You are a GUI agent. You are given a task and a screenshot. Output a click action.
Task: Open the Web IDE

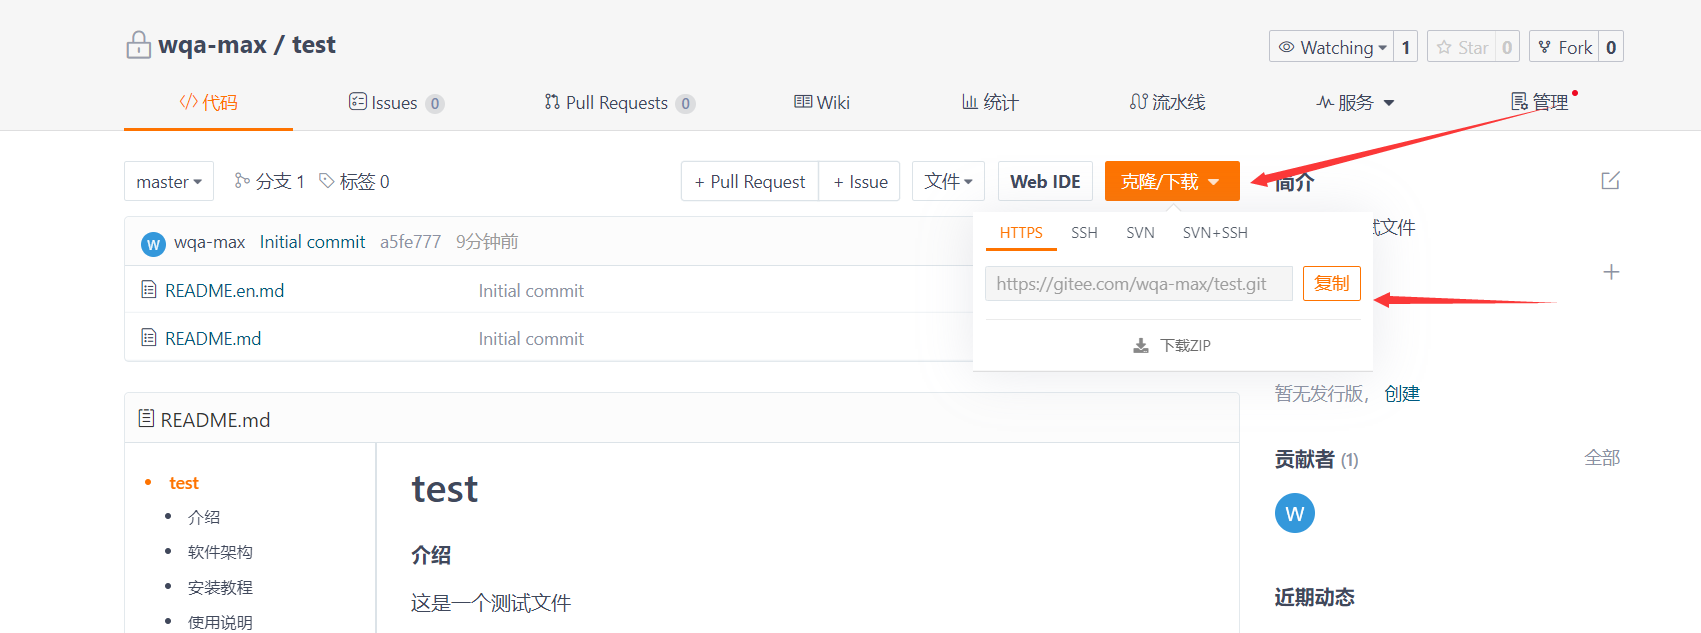point(1045,182)
